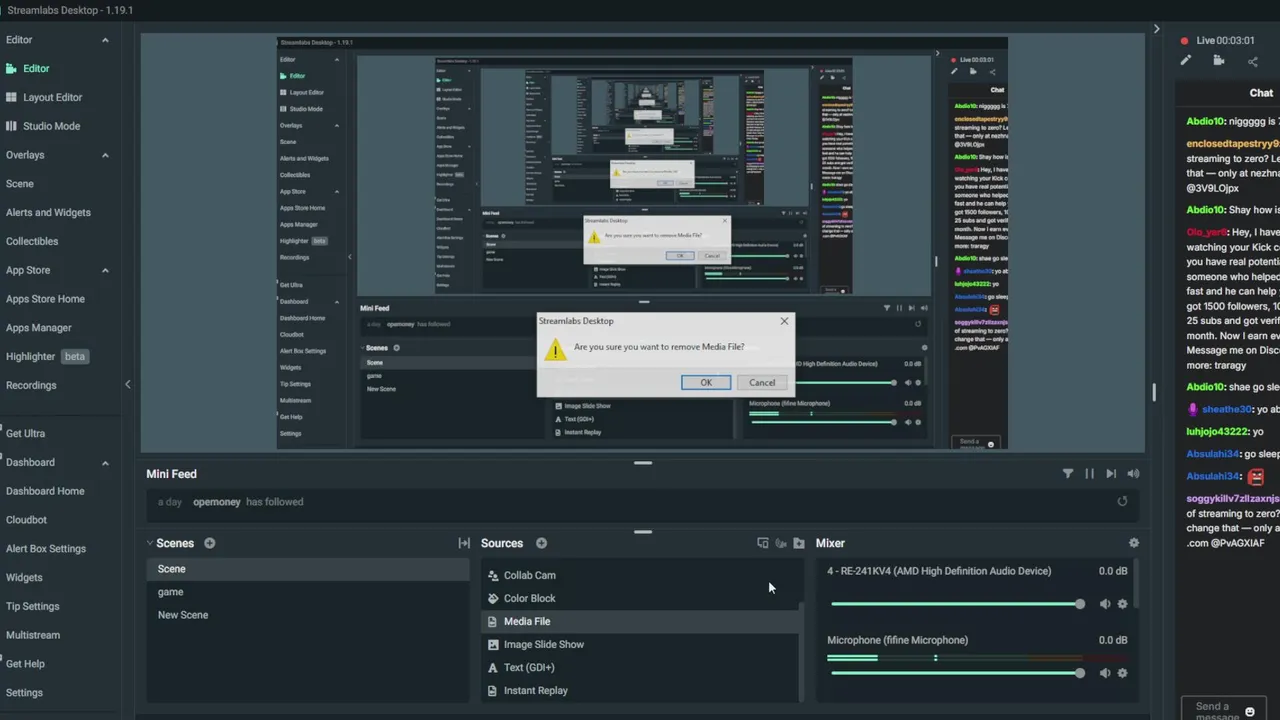
Task: Open Apps Manager
Action: click(39, 328)
